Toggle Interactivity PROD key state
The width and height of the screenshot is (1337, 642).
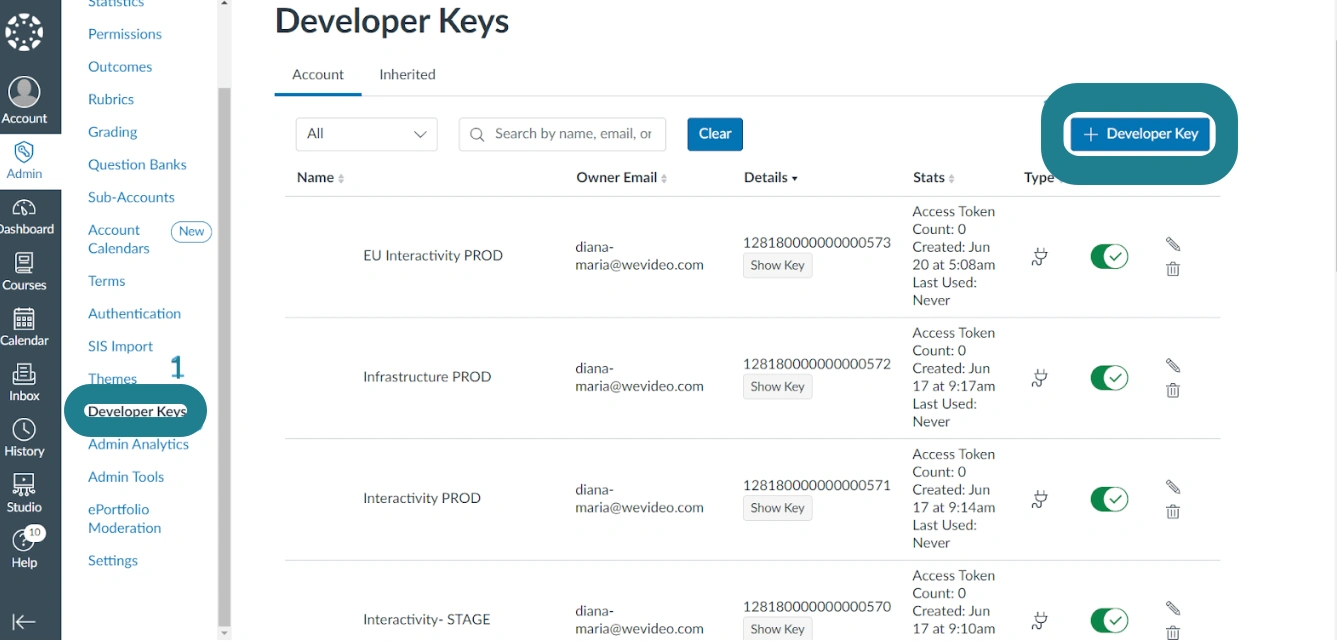coord(1109,499)
